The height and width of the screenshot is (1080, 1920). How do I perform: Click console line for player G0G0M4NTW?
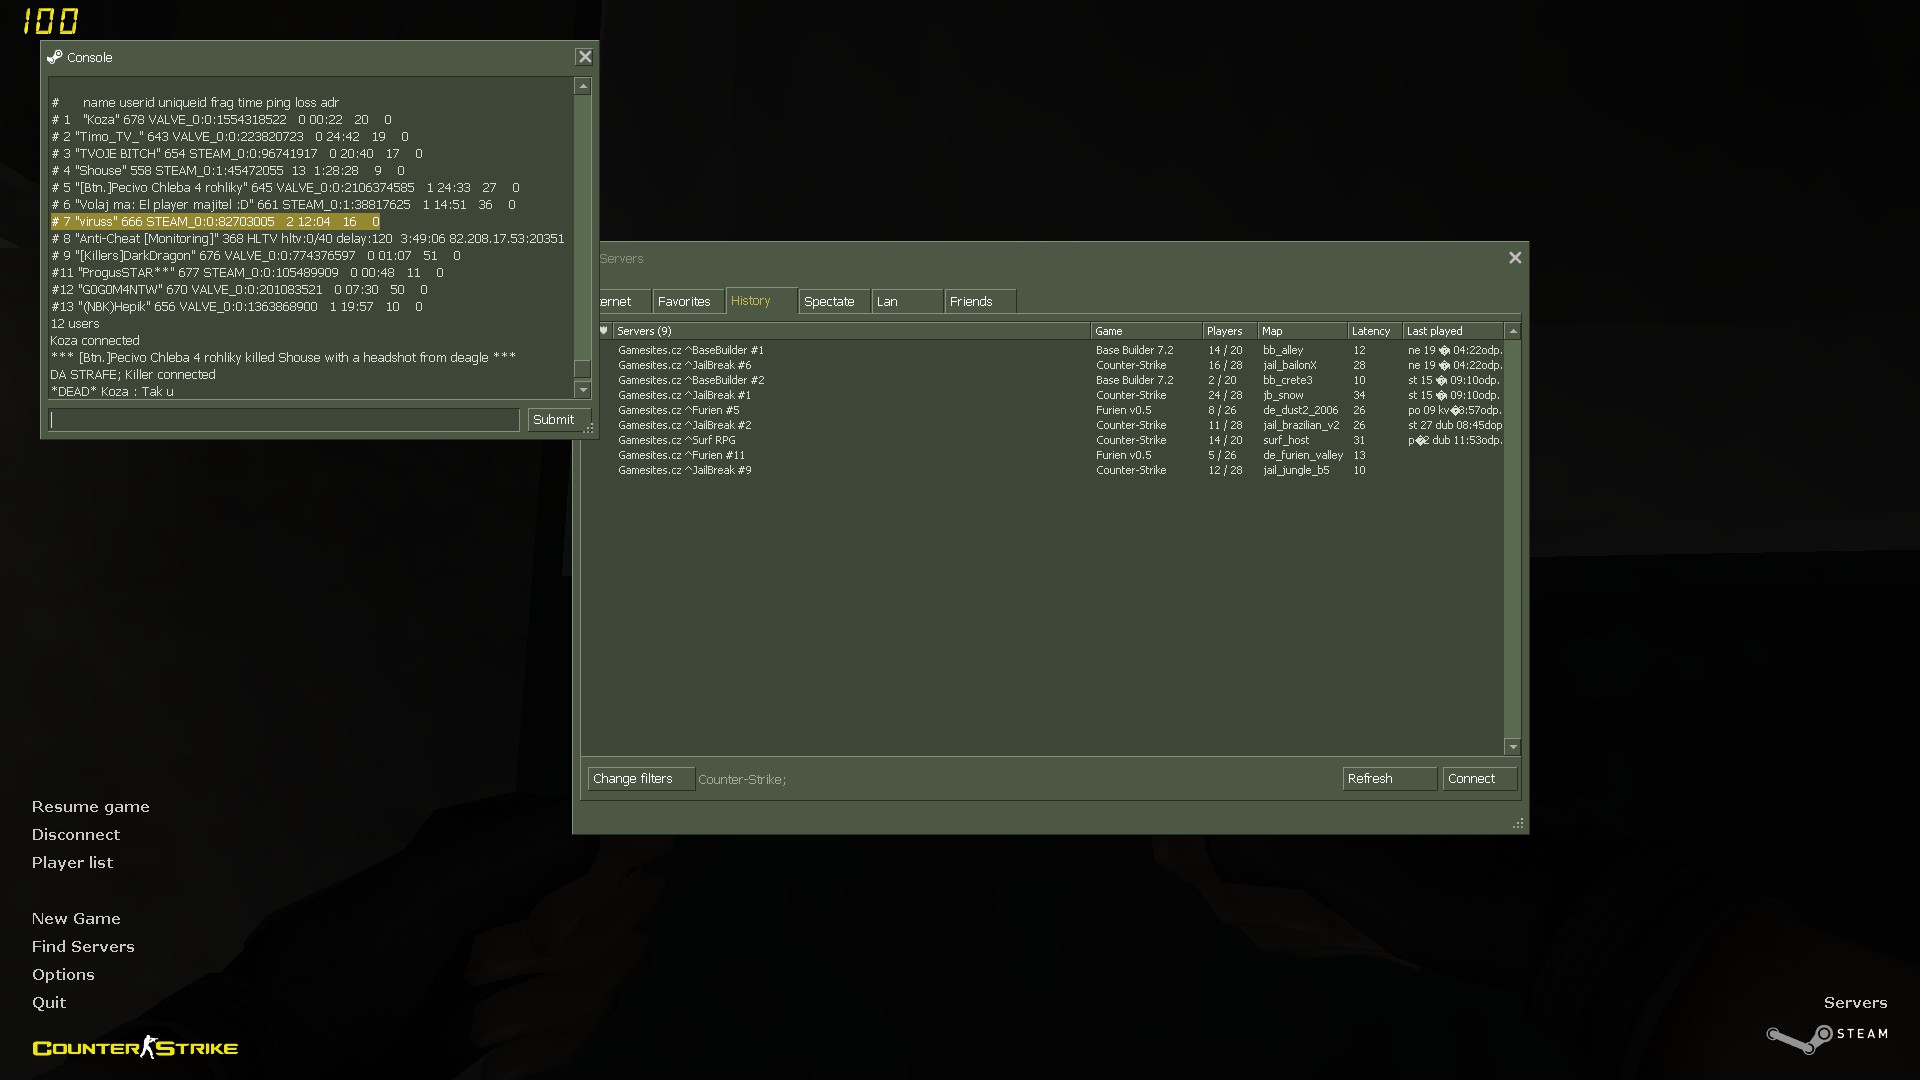(239, 290)
